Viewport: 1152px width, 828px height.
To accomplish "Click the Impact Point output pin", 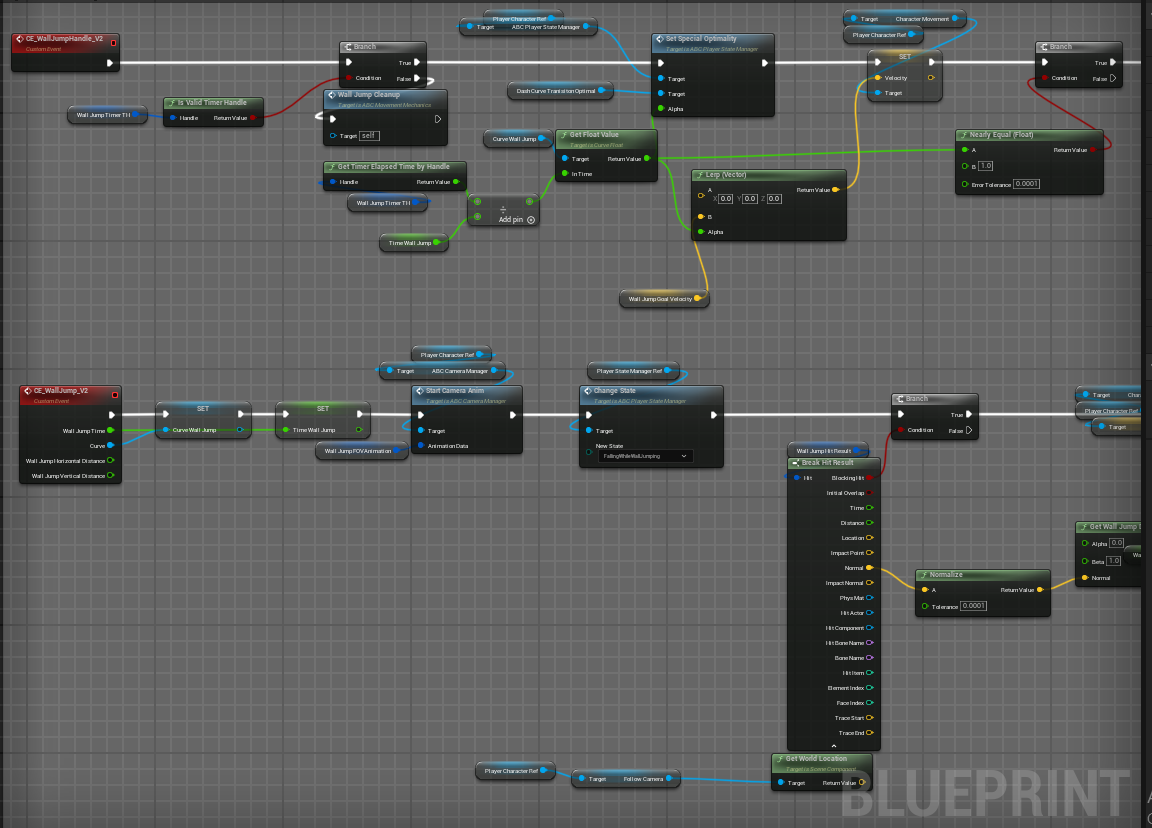I will [869, 553].
